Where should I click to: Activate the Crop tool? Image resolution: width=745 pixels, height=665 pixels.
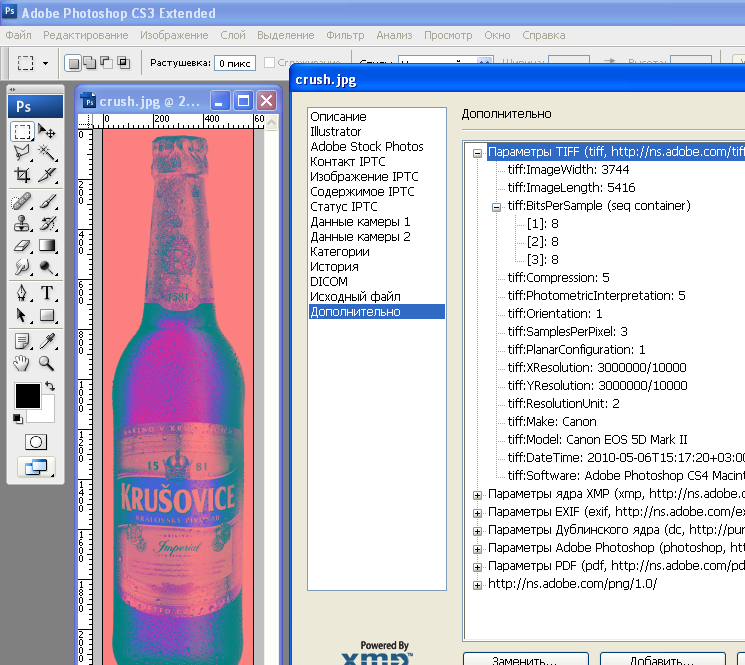[22, 174]
